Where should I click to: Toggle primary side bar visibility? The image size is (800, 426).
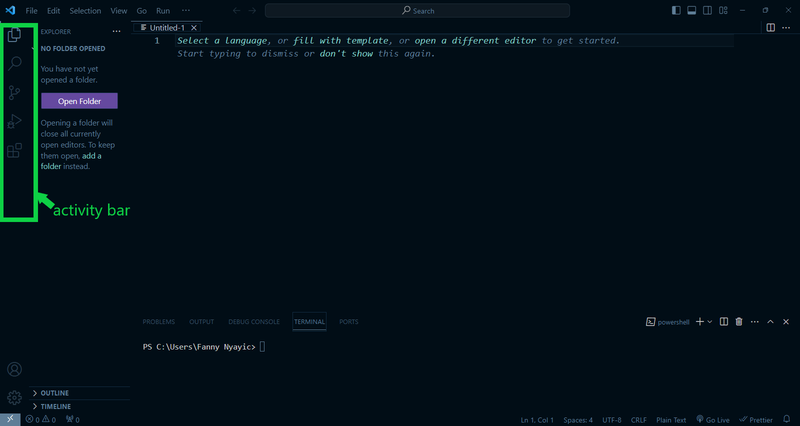click(676, 11)
